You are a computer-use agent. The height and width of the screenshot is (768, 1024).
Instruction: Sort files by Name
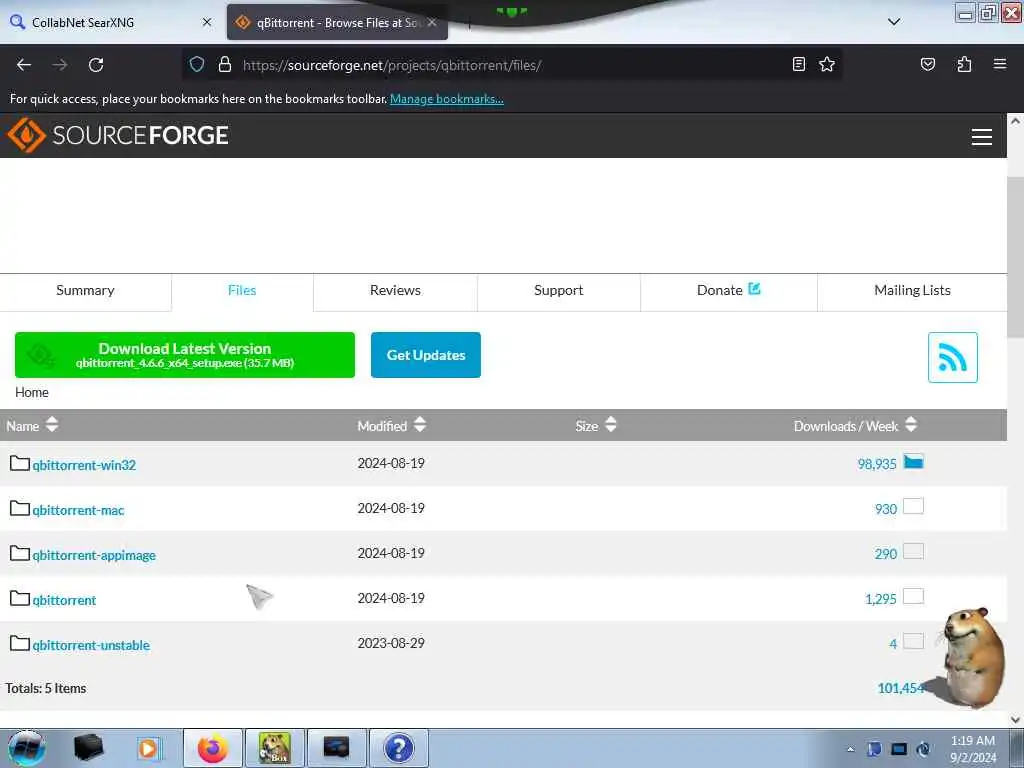point(32,426)
